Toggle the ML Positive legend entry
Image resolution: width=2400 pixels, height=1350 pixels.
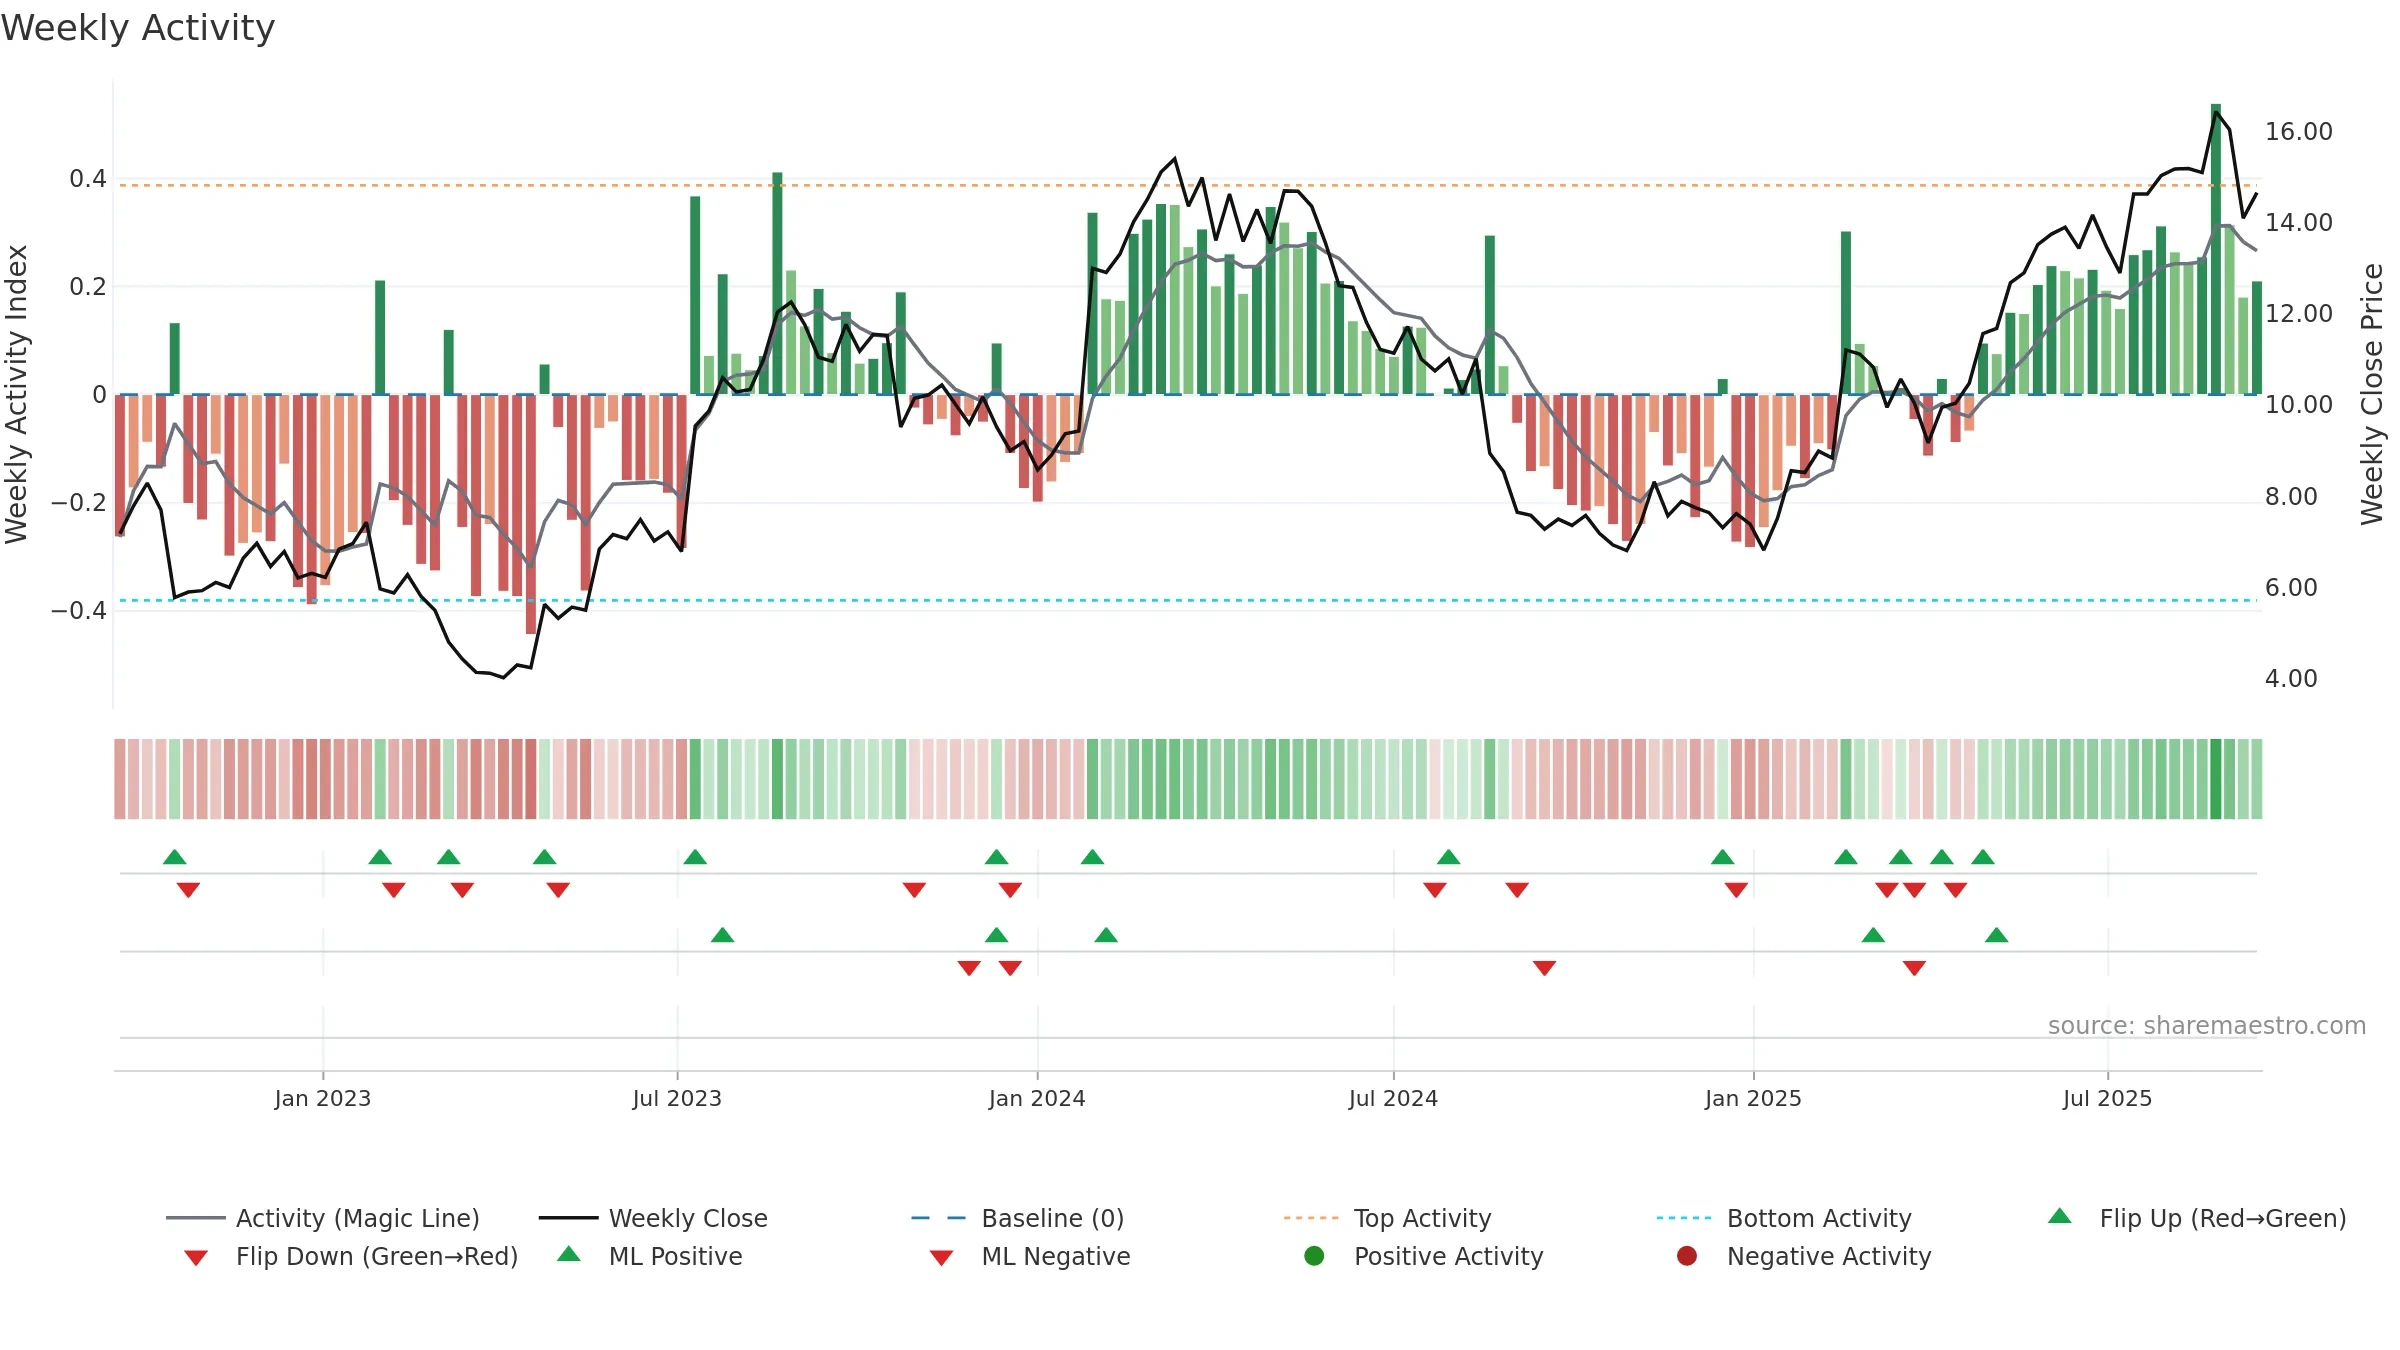tap(650, 1256)
